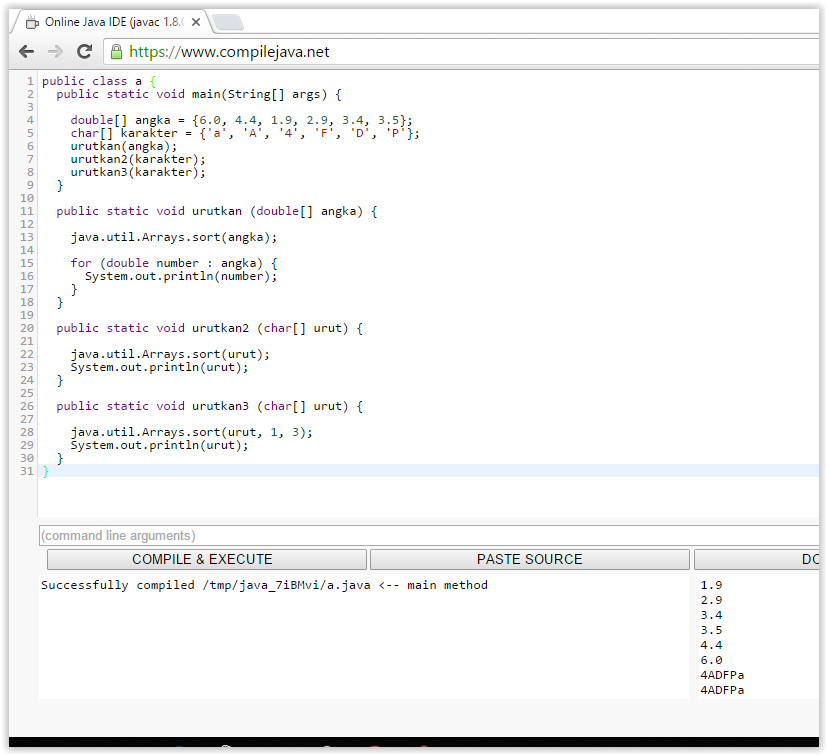
Task: Click the output value 4.4
Action: point(711,645)
